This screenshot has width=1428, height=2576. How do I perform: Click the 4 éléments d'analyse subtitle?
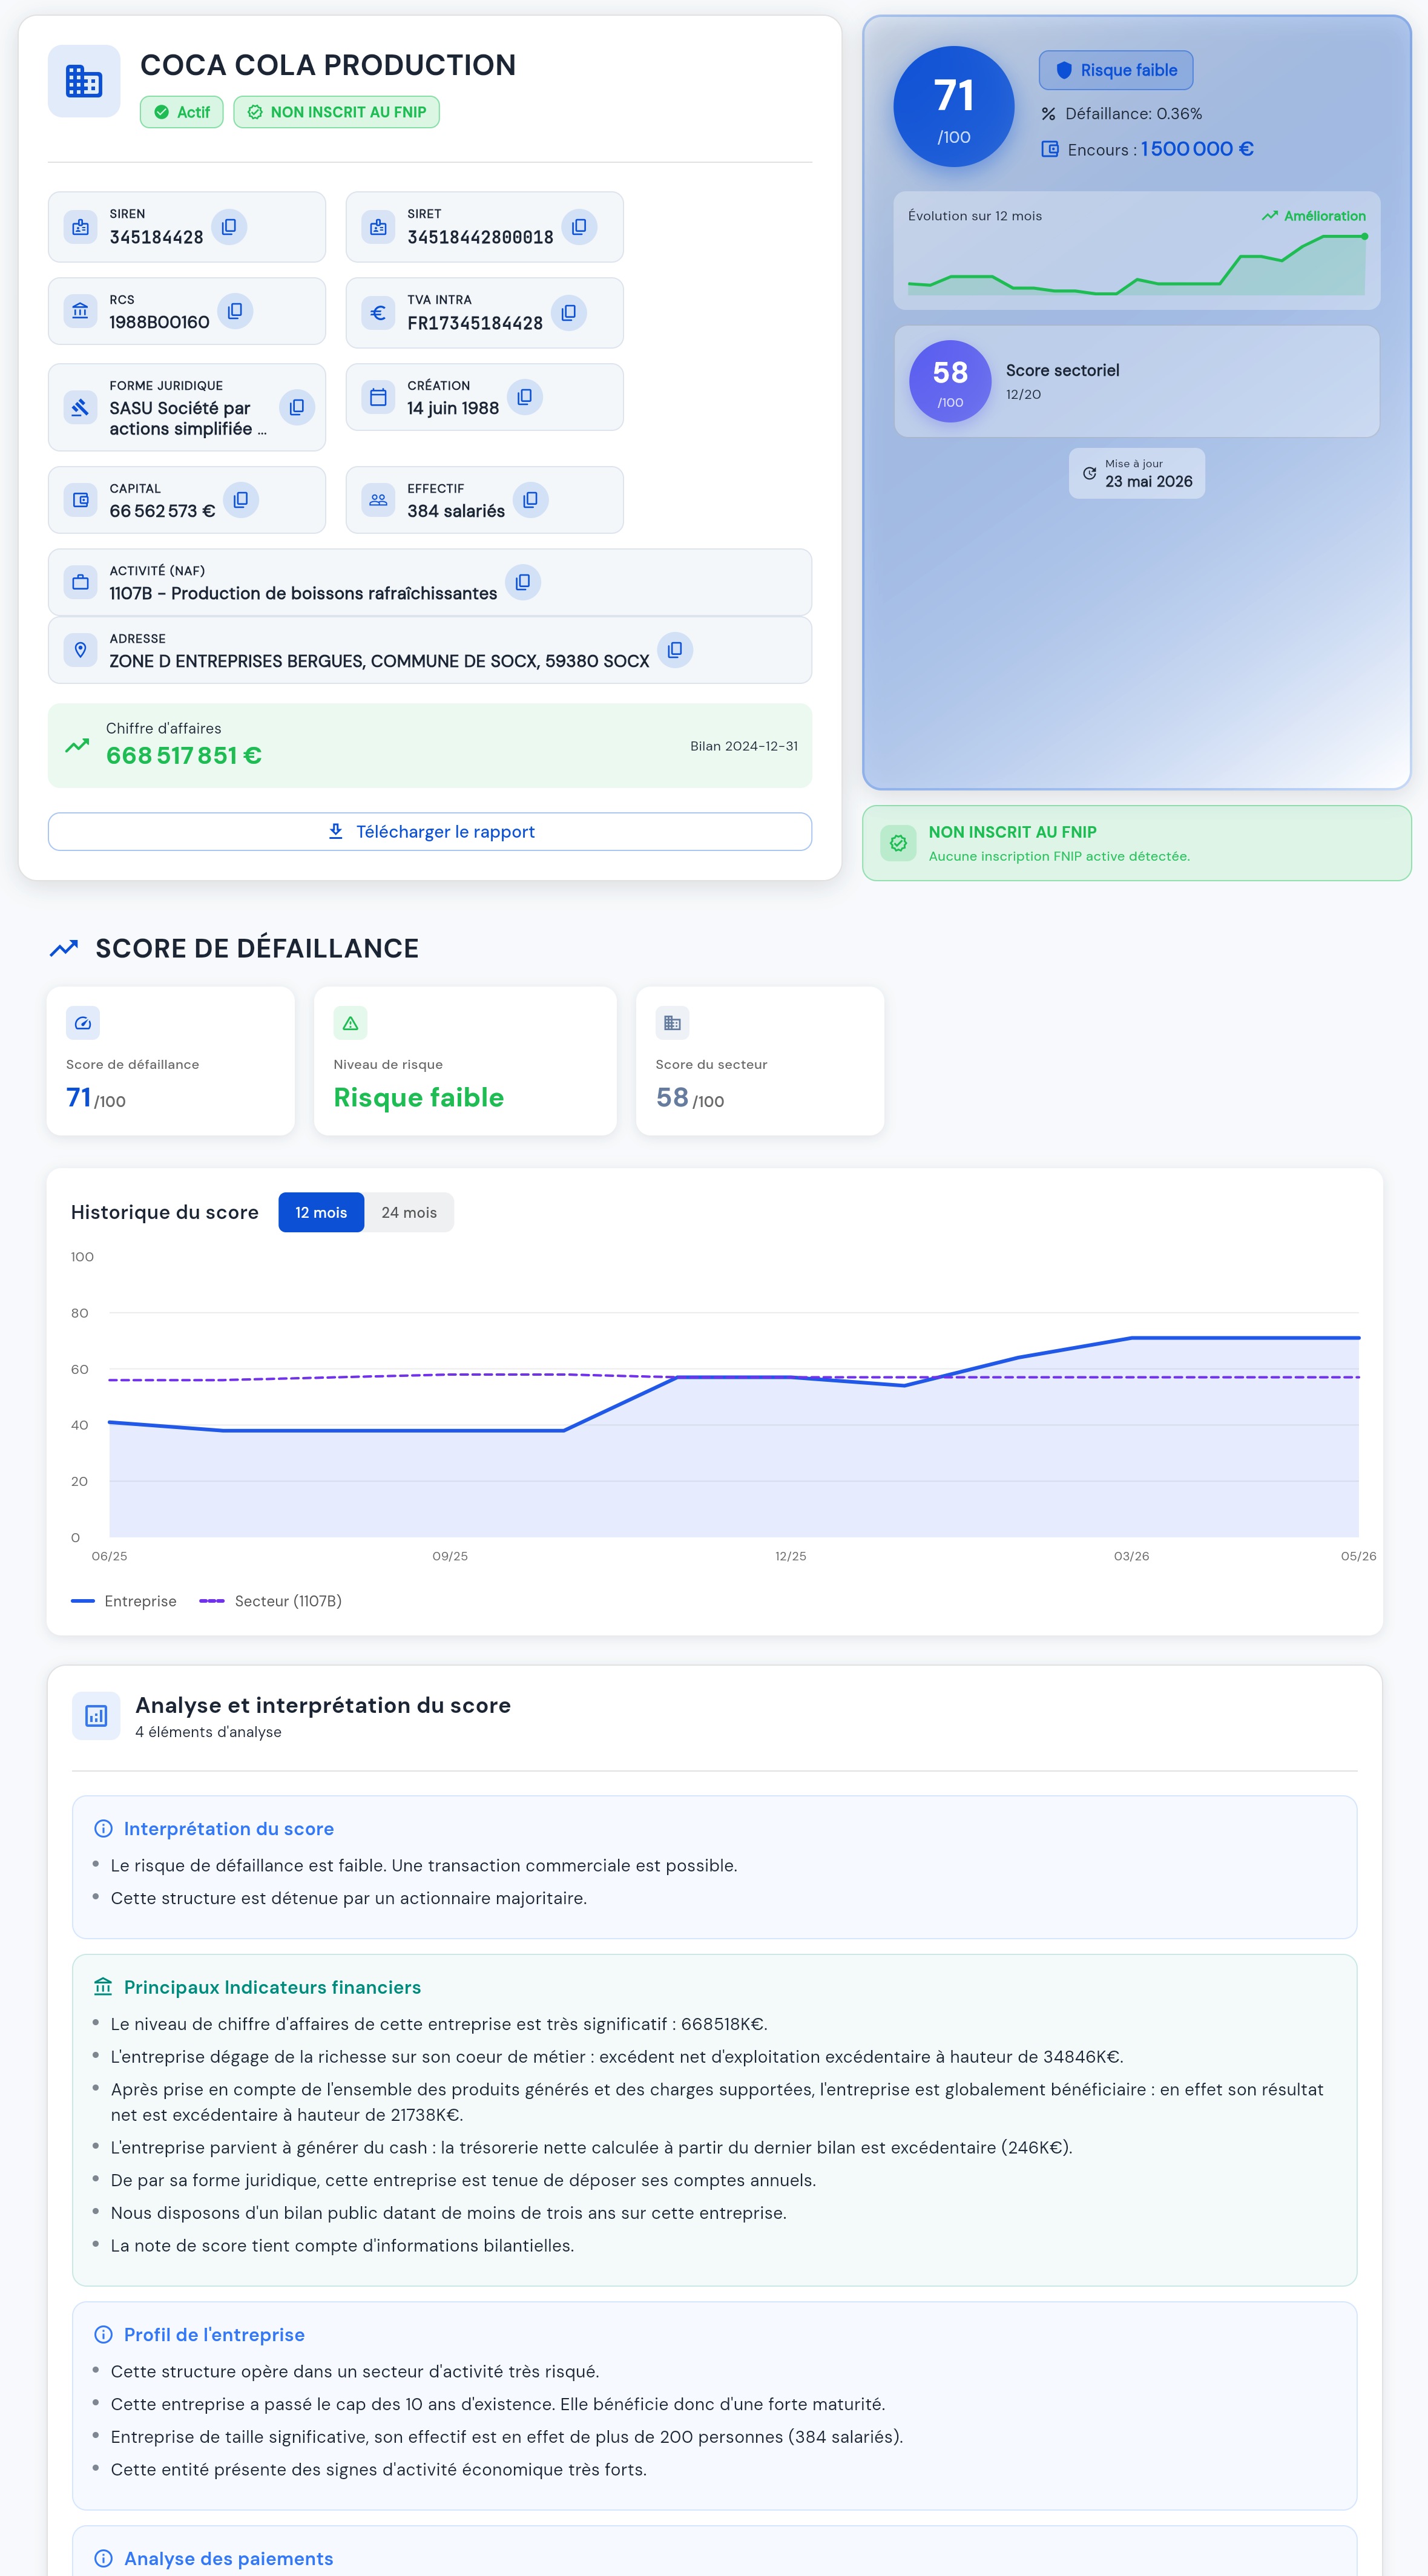point(208,1732)
